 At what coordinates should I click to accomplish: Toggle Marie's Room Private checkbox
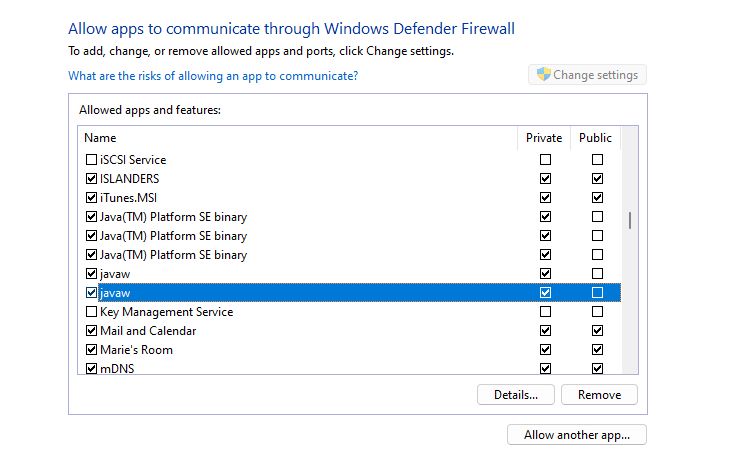545,350
